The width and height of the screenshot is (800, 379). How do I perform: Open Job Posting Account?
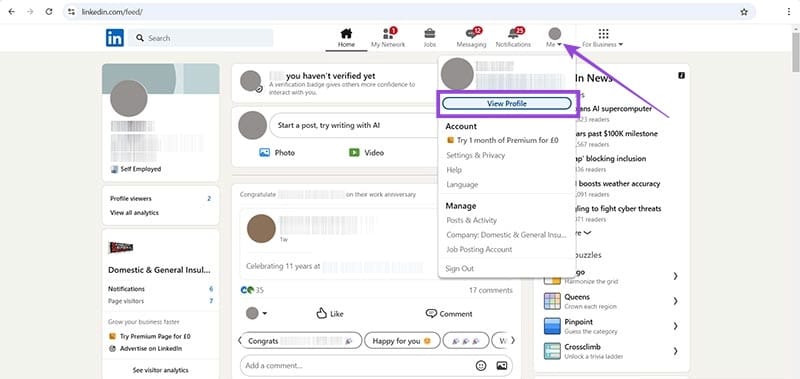pyautogui.click(x=479, y=249)
